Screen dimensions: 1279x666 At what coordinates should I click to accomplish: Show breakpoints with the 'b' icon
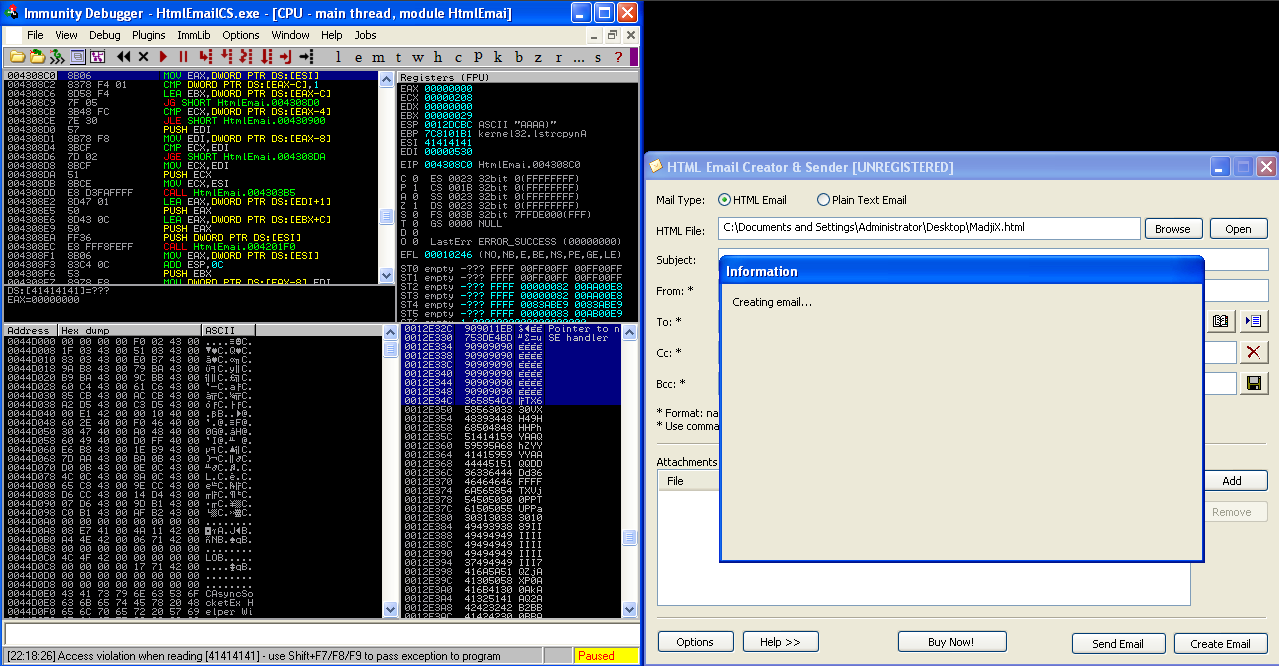tap(518, 57)
